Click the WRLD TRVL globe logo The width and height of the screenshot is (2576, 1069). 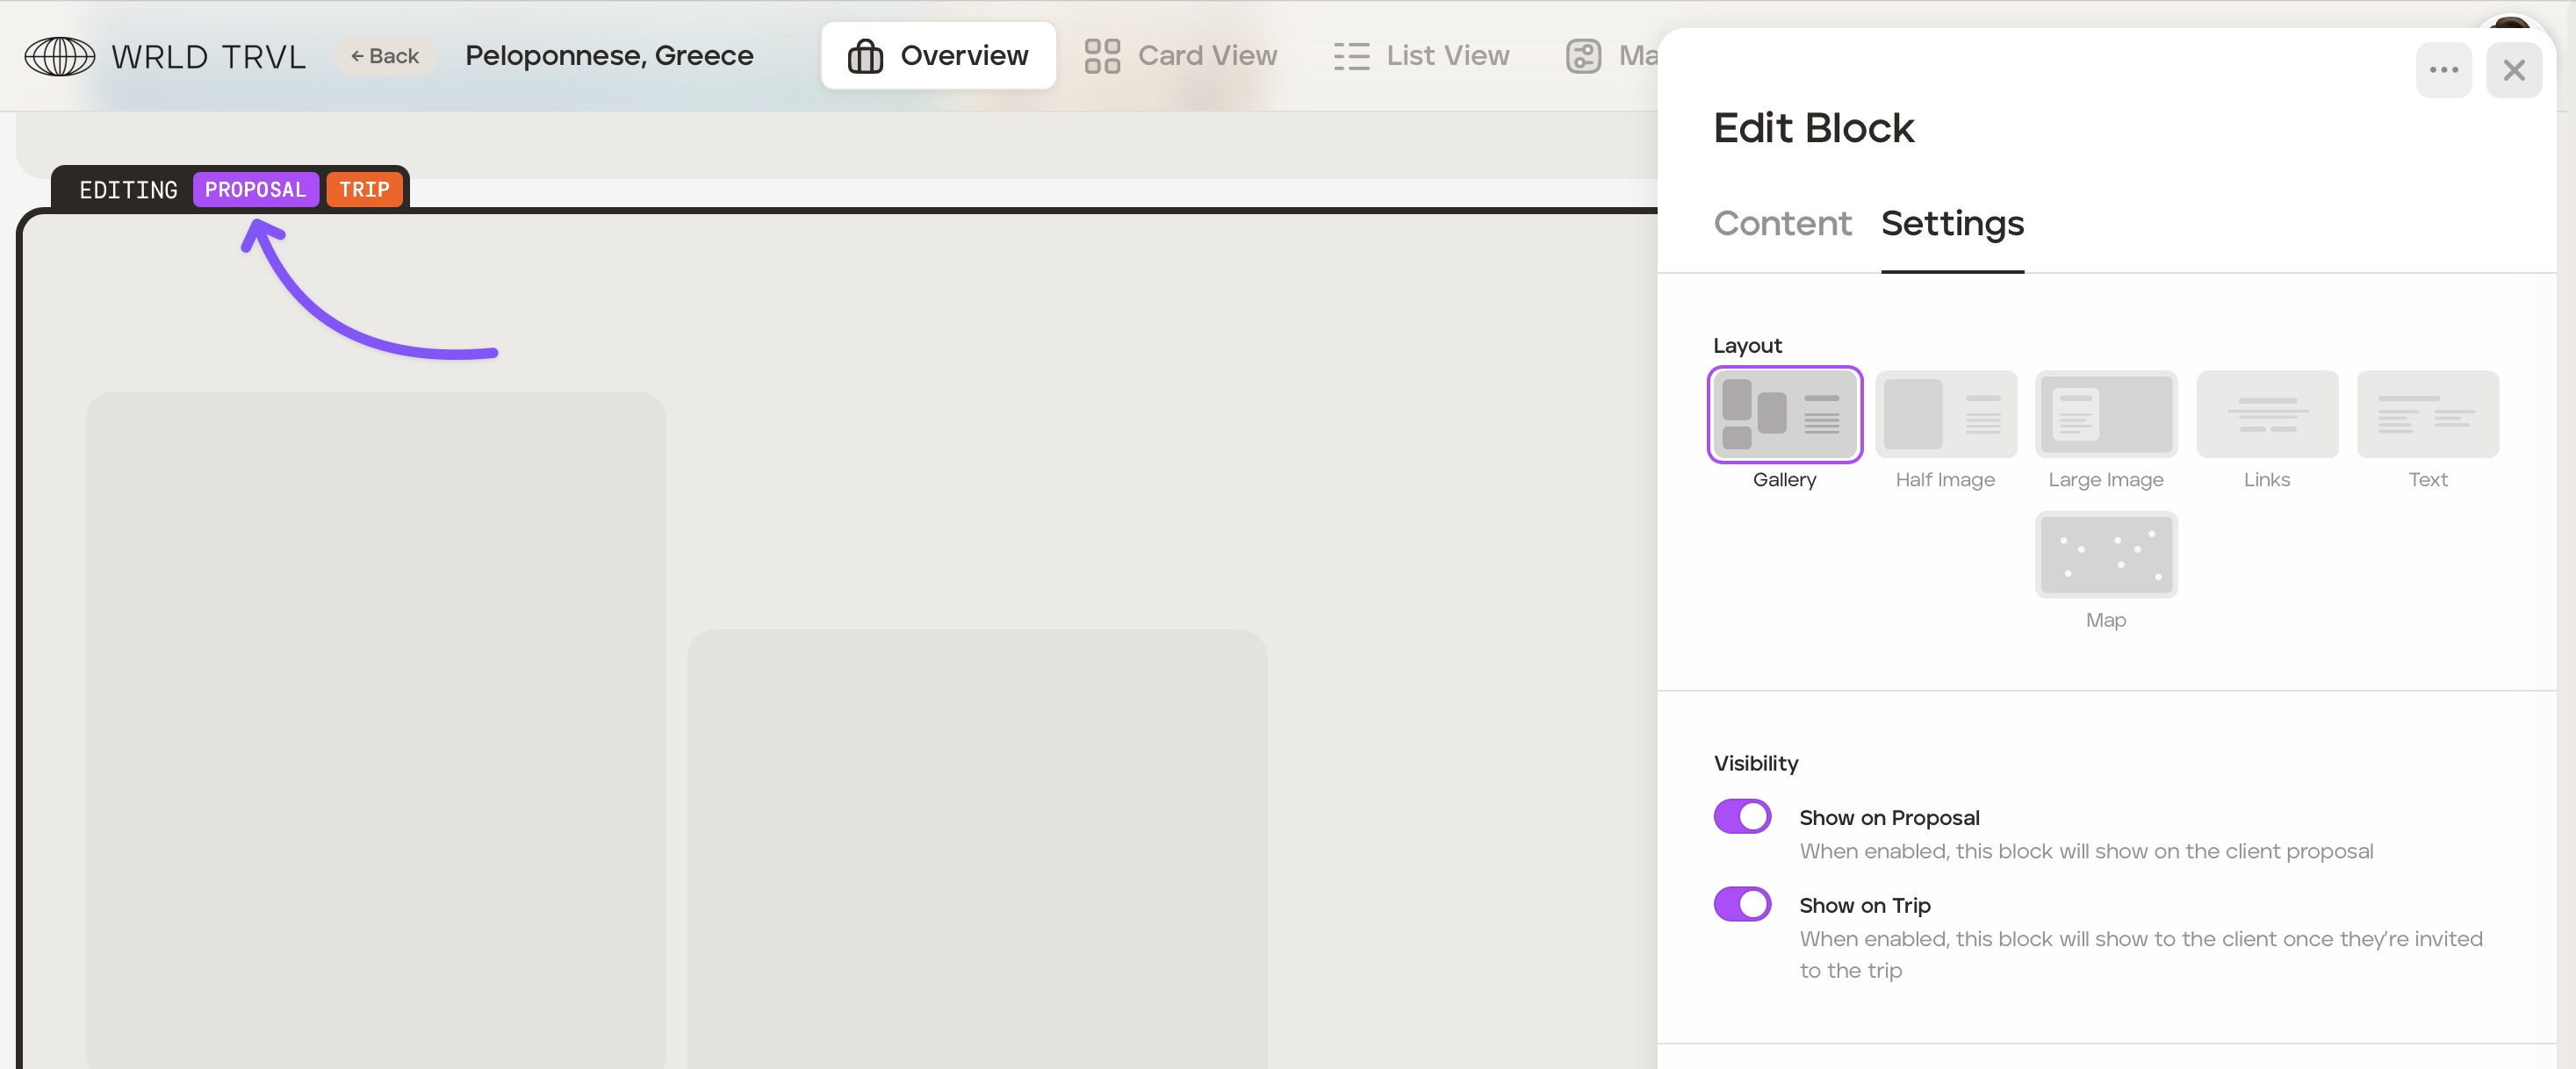tap(59, 56)
